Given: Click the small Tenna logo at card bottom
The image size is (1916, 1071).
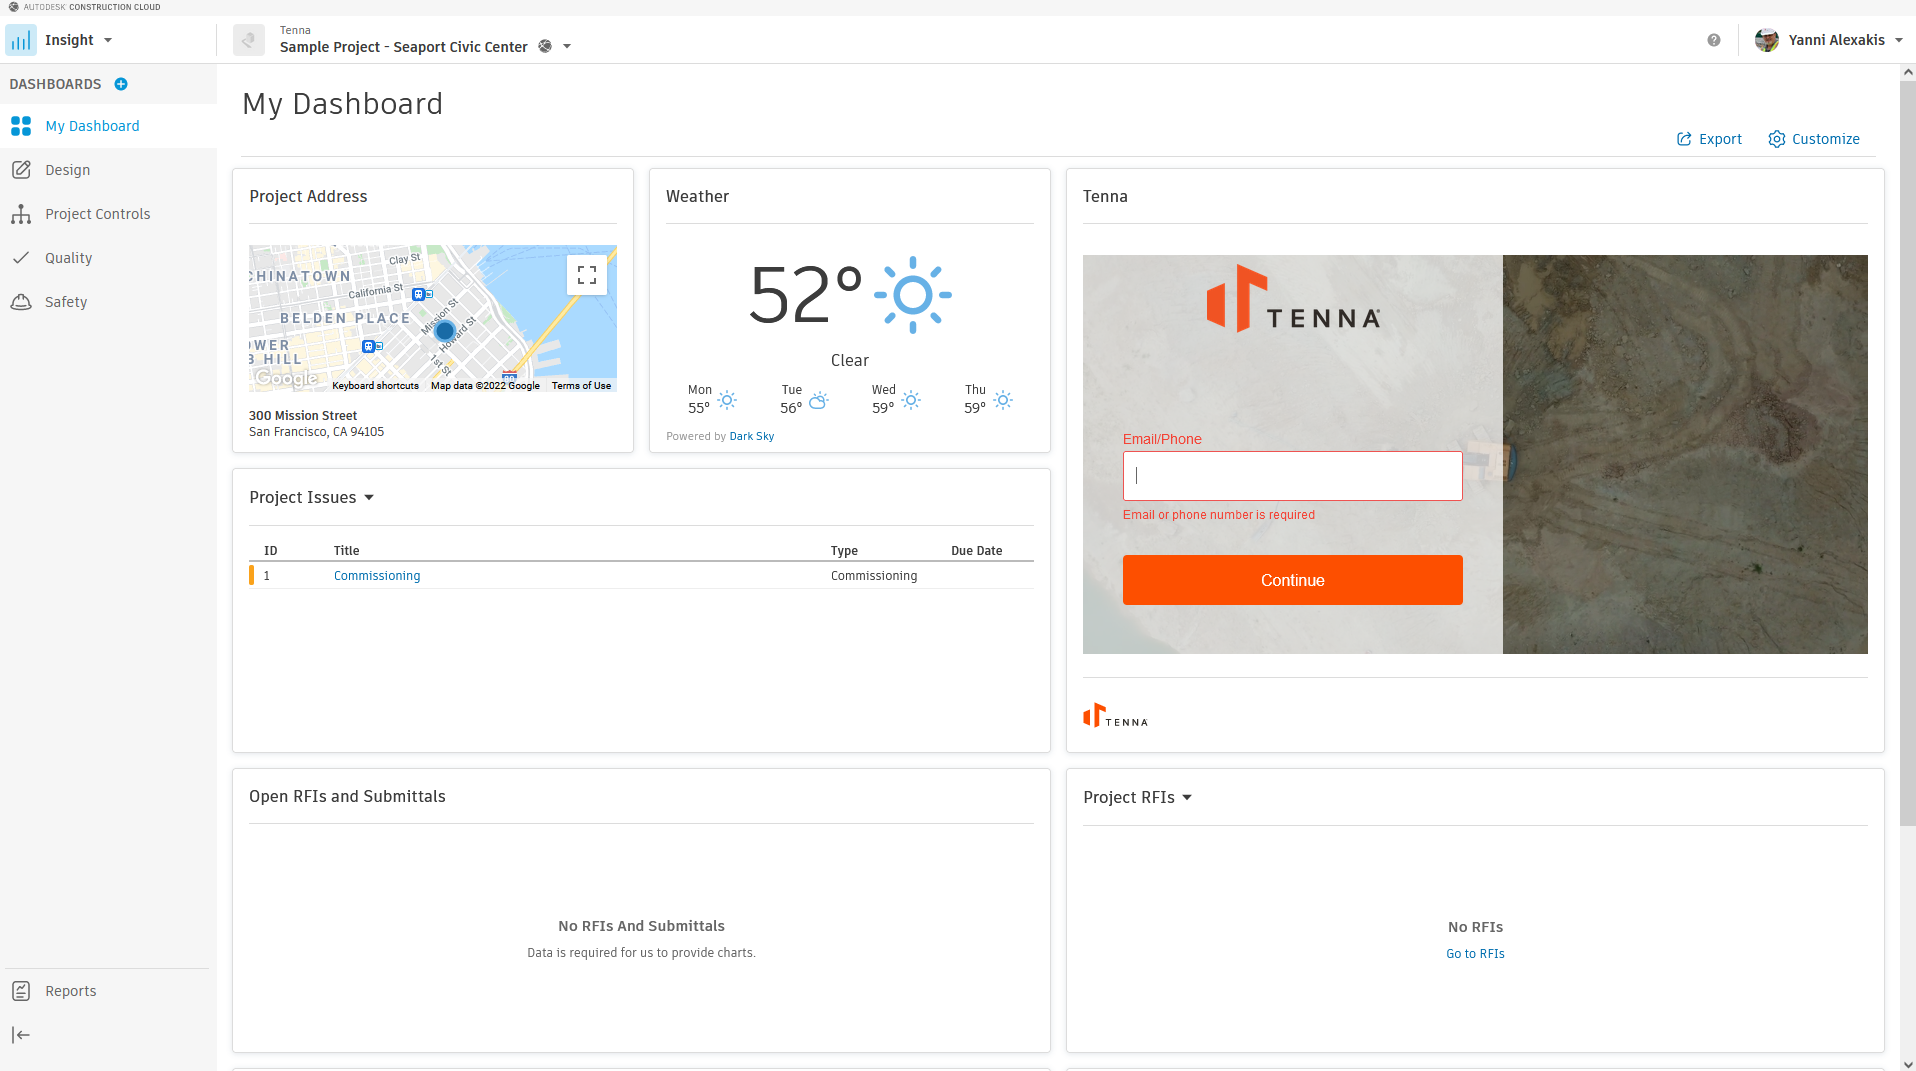Looking at the screenshot, I should point(1115,715).
